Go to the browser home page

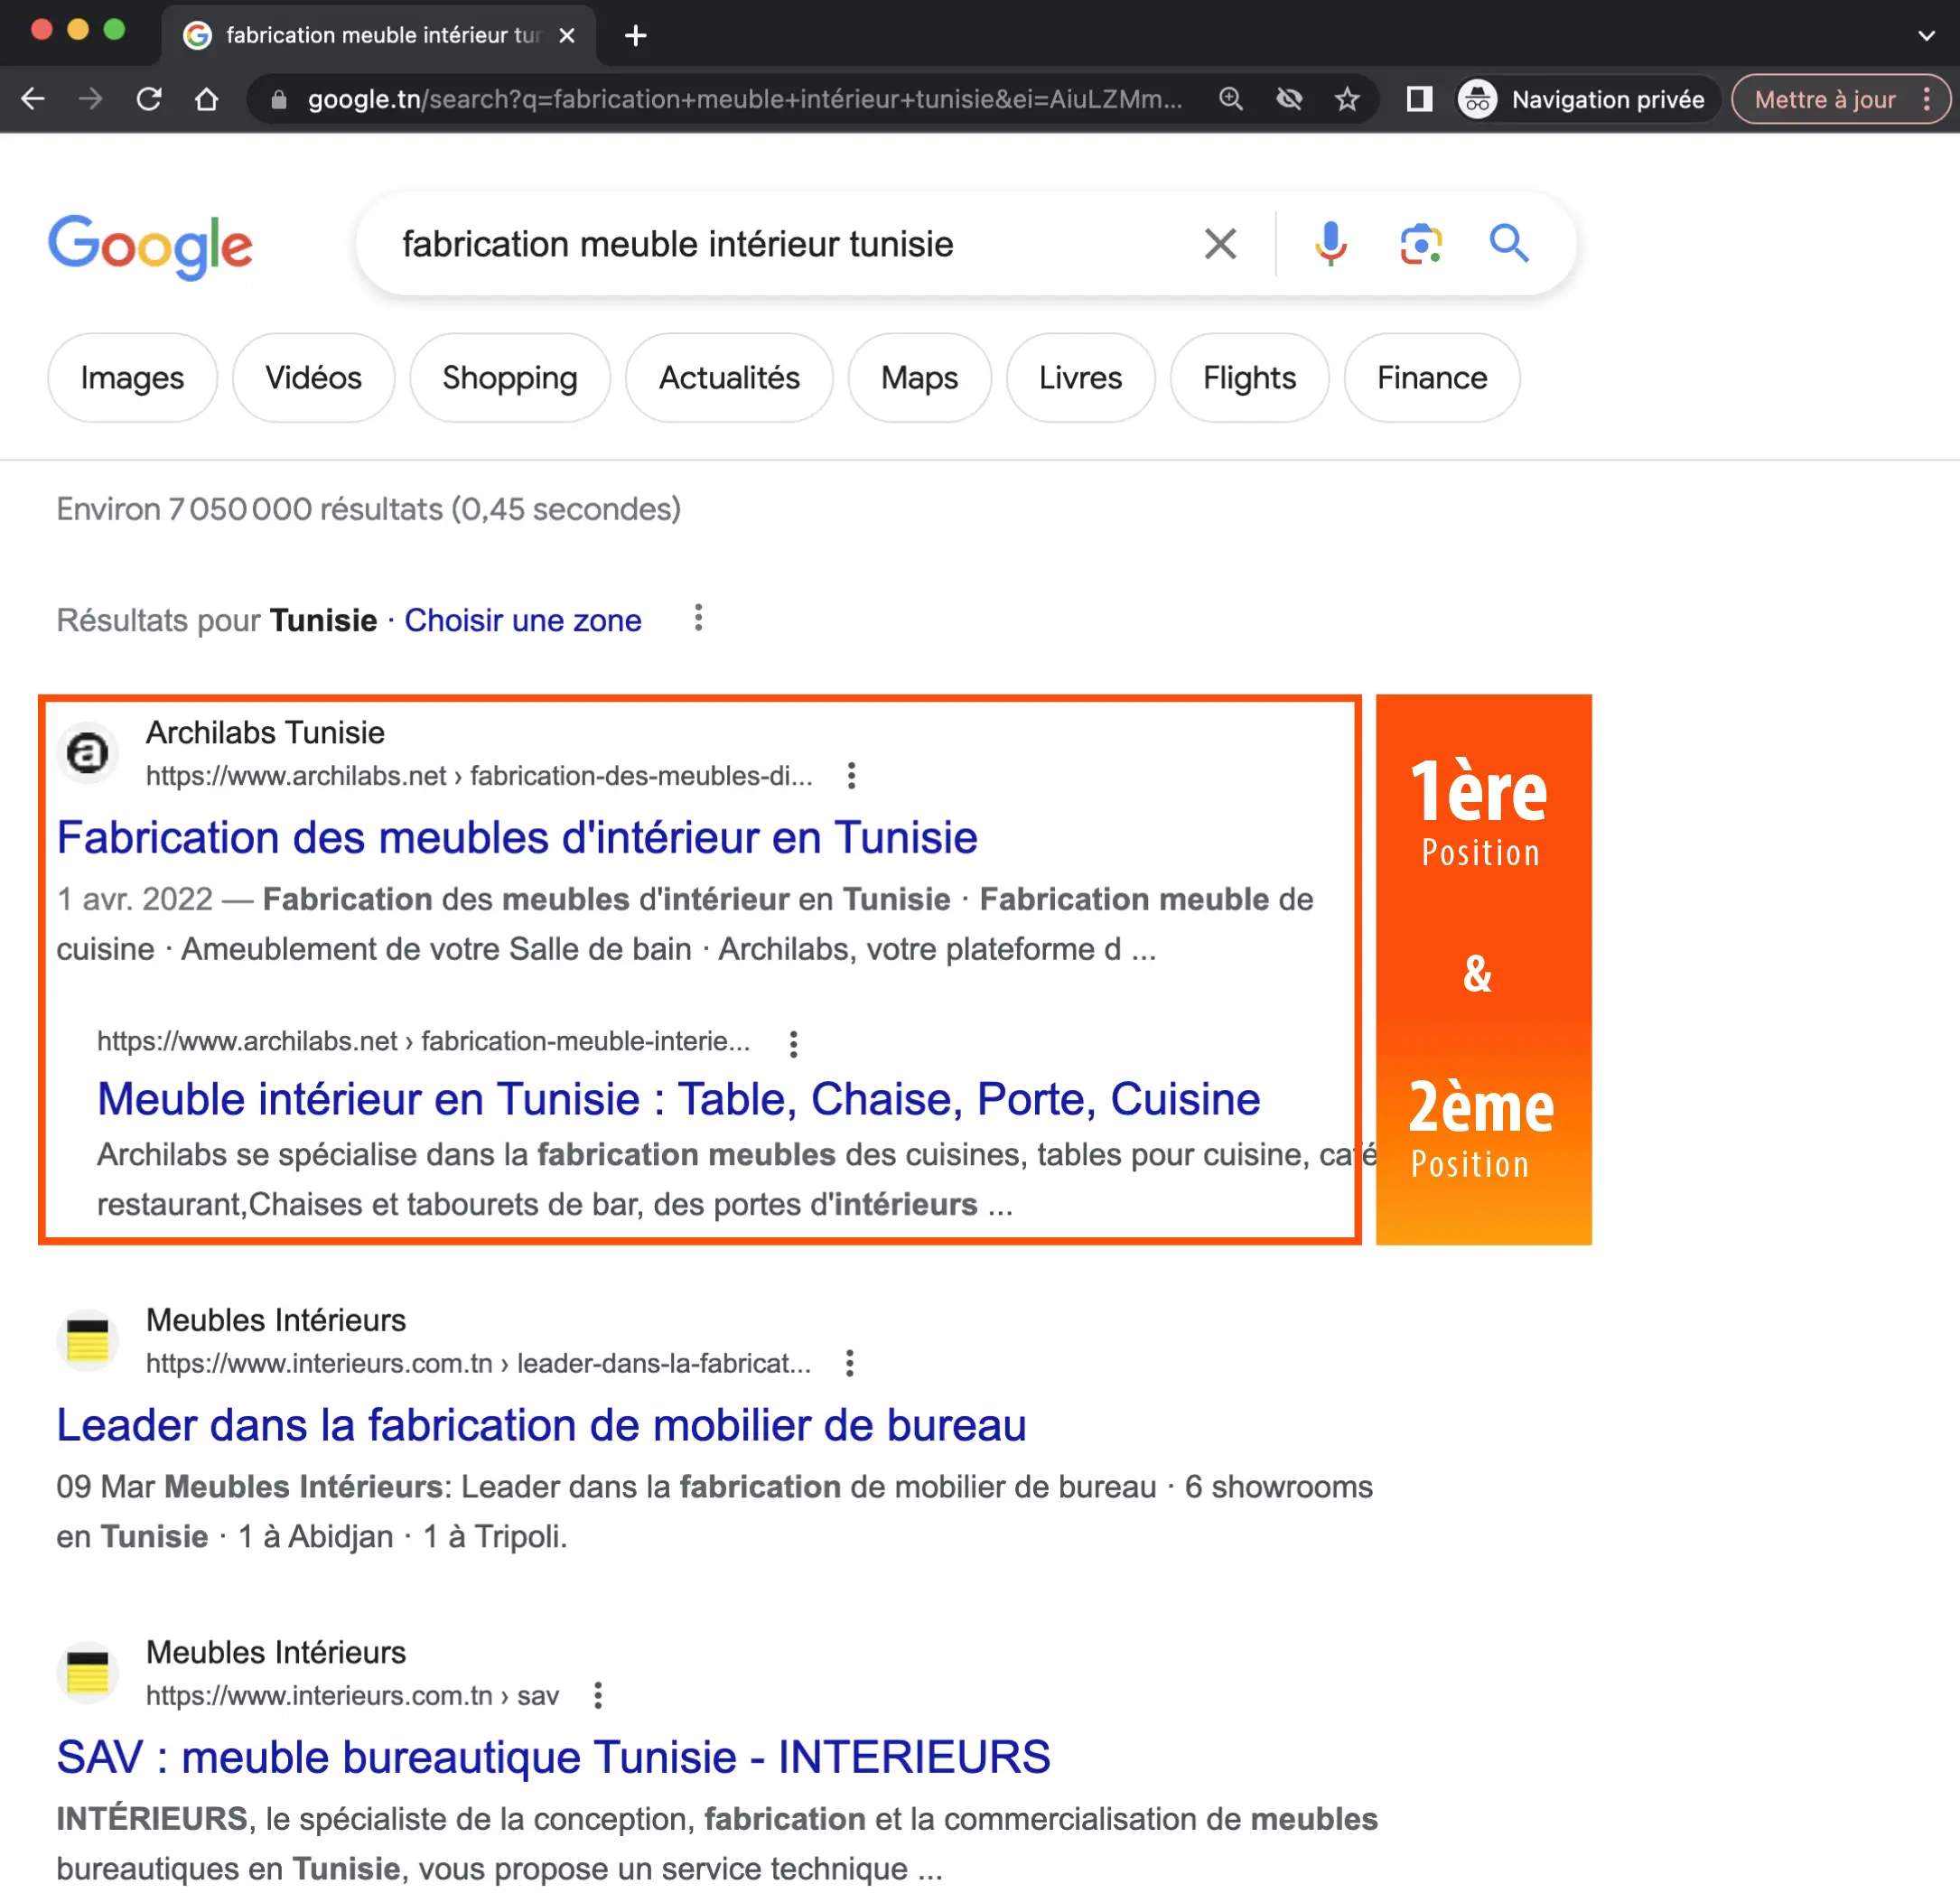pos(206,99)
